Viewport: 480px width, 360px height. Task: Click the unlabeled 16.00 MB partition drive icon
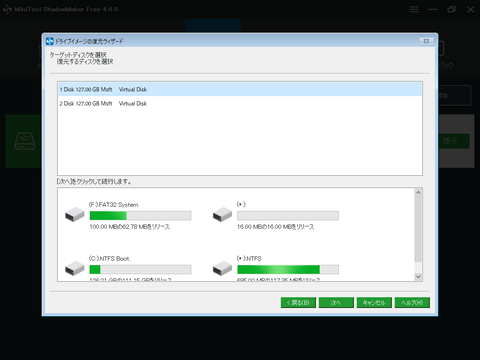[x=222, y=214]
